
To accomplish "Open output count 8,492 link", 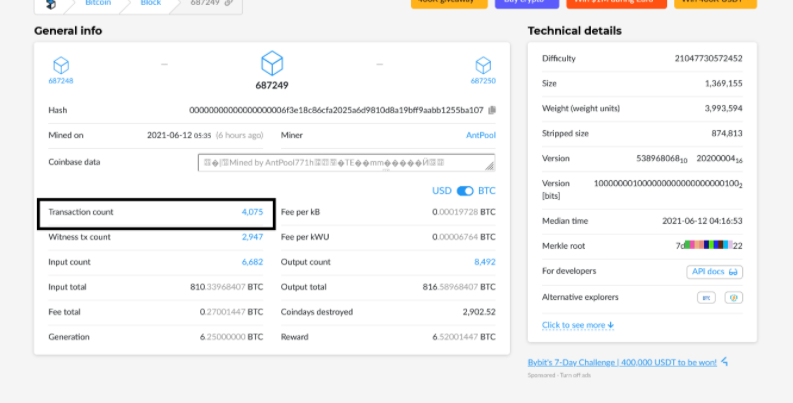I will pyautogui.click(x=484, y=262).
